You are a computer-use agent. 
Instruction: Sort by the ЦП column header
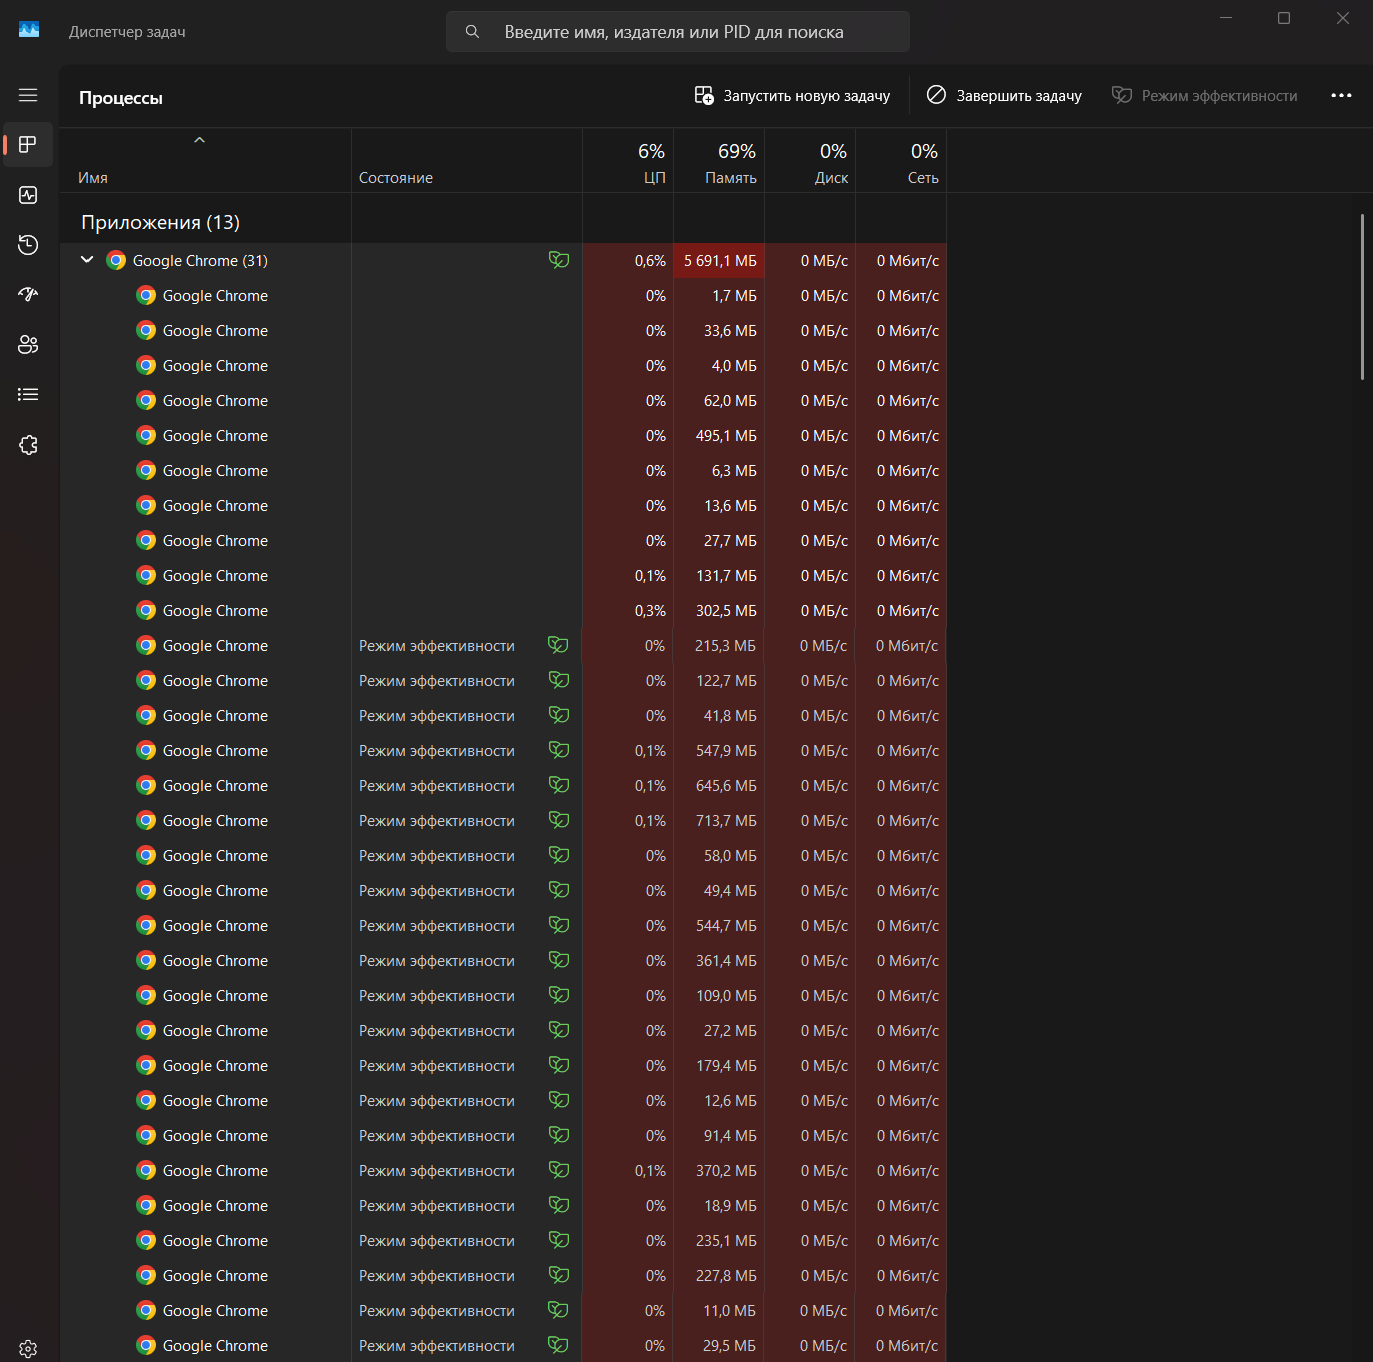[629, 161]
